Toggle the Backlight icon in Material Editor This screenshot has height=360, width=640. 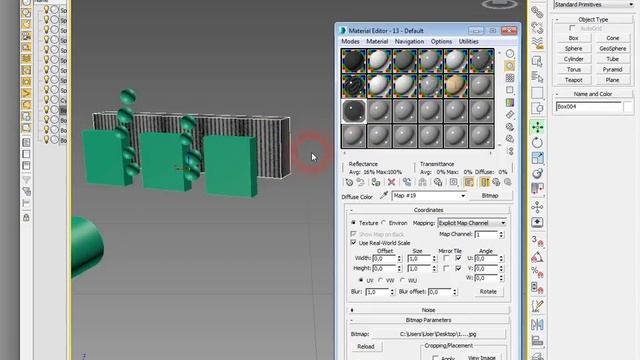510,66
